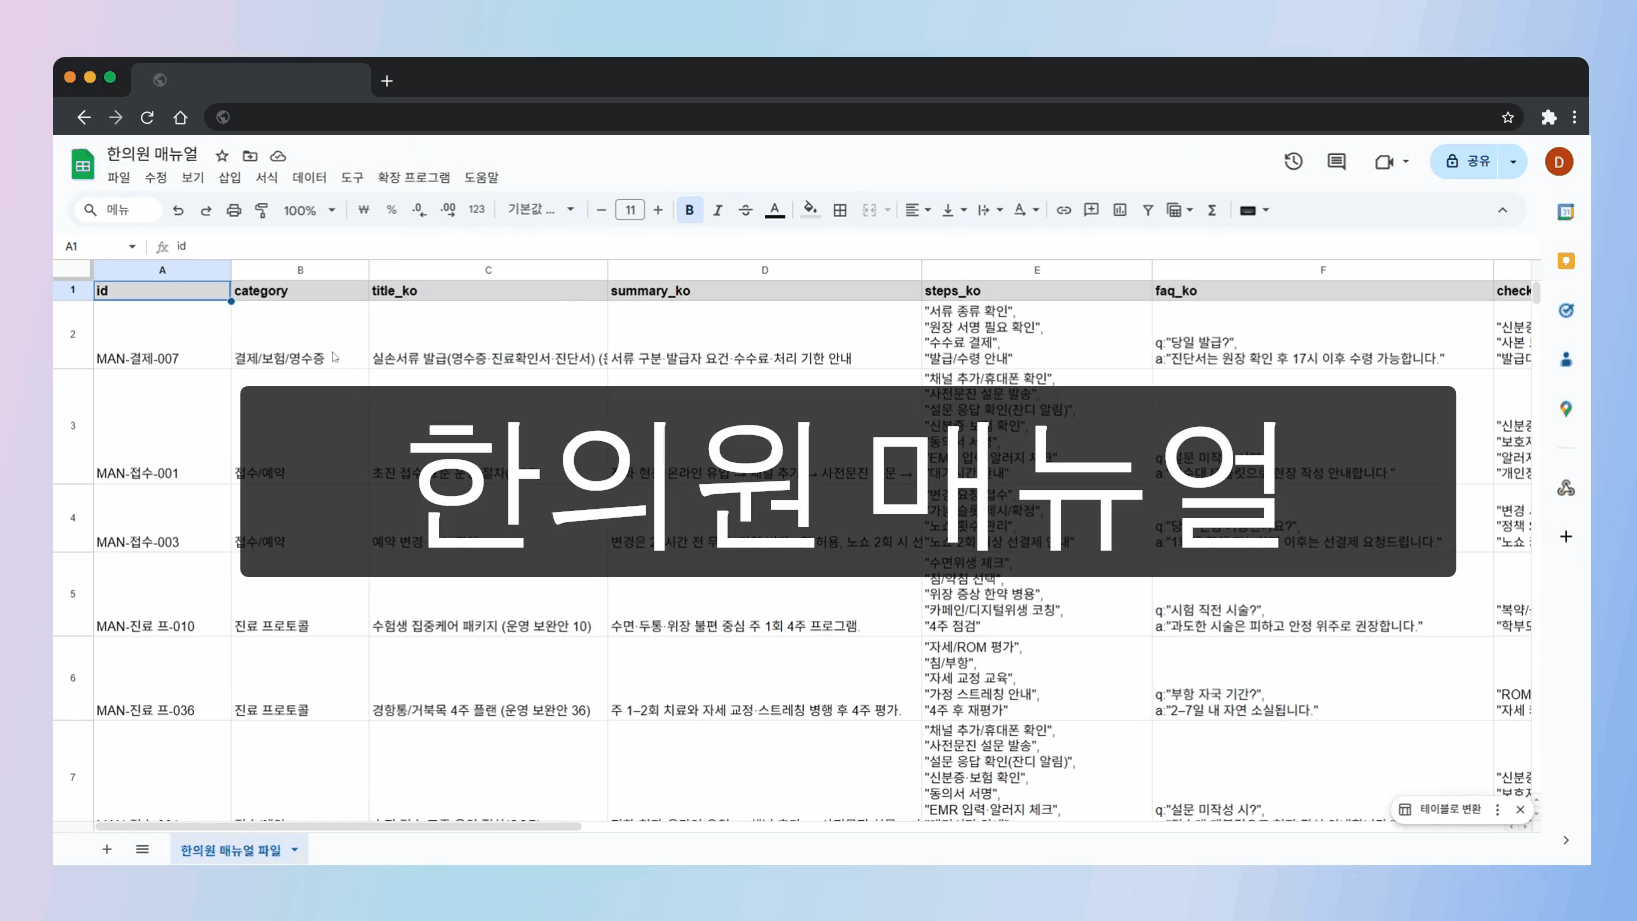Click the create filter icon
Screen dimensions: 1637x921
pos(1148,210)
